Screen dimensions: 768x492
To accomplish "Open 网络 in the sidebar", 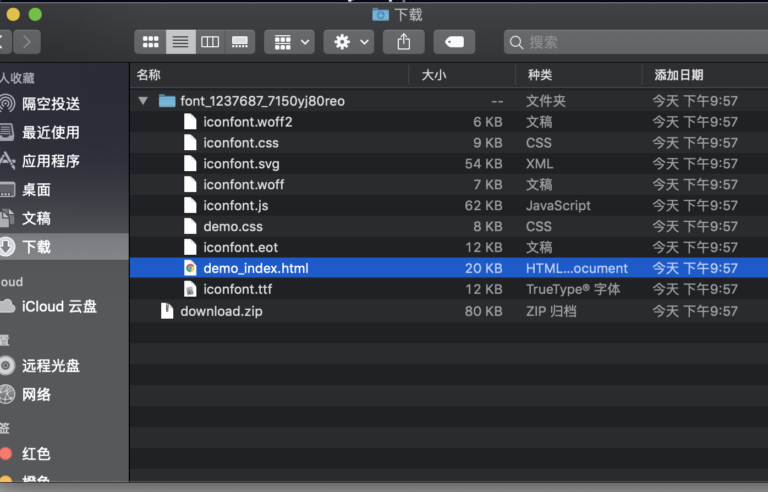I will 36,394.
